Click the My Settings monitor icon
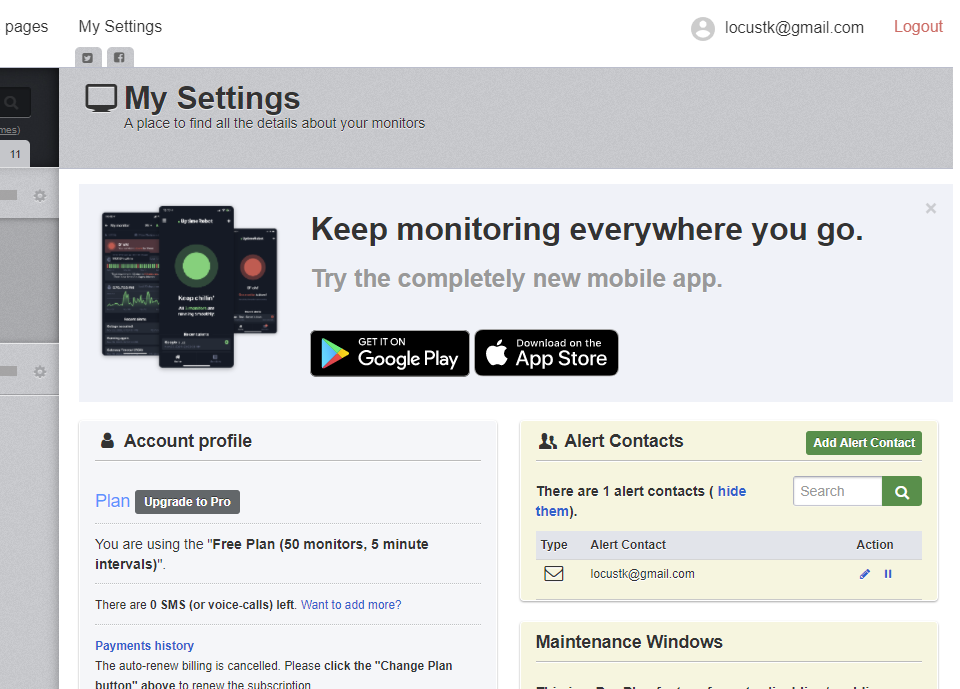Image resolution: width=960 pixels, height=689 pixels. pos(101,98)
